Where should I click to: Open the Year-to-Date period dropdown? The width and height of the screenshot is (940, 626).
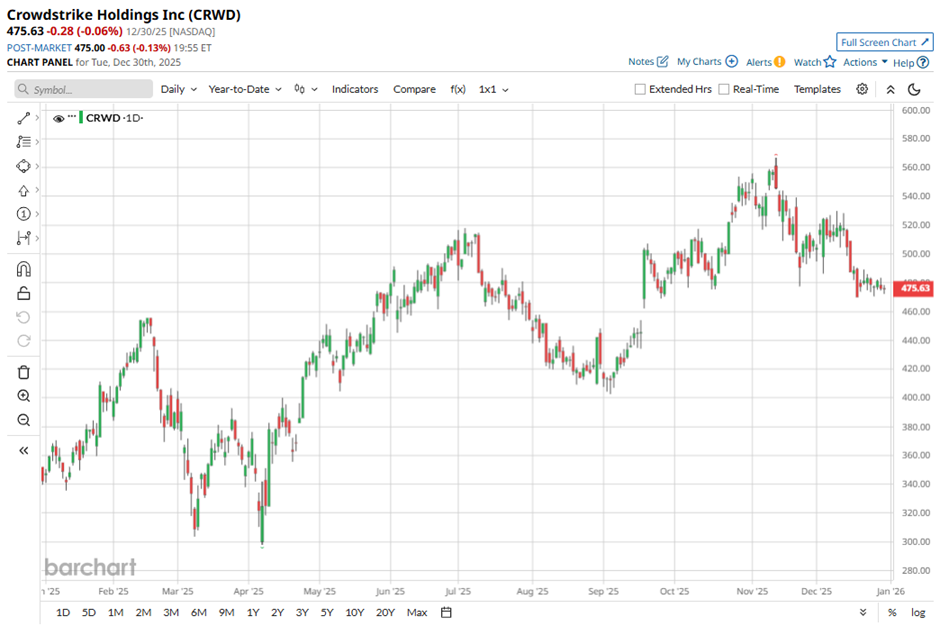(245, 89)
